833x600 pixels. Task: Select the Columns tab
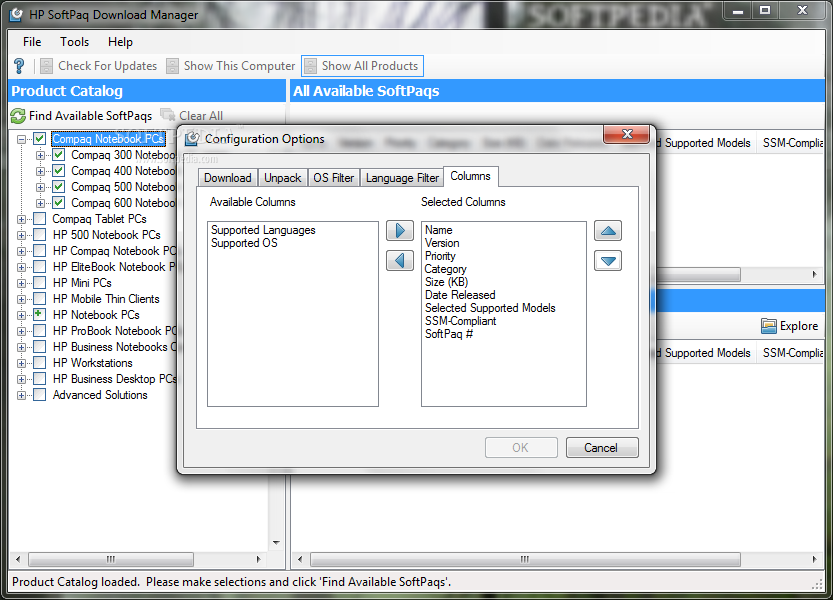click(470, 176)
